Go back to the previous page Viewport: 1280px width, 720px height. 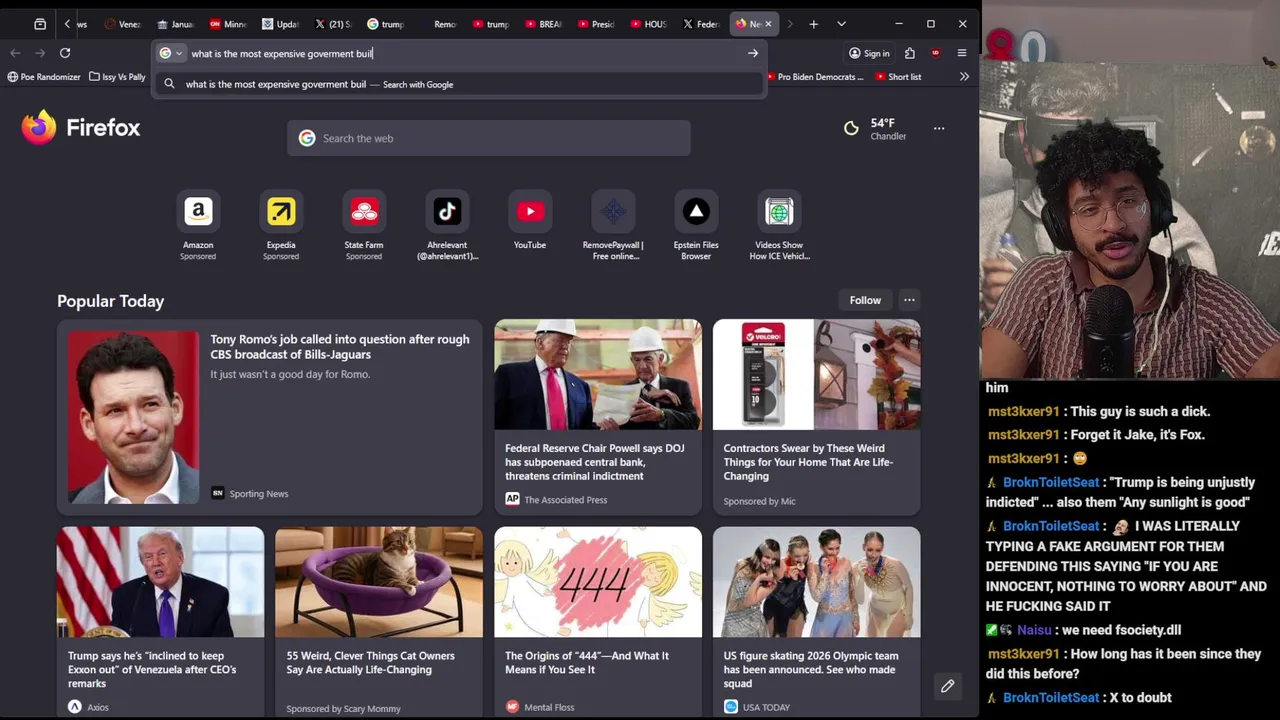[15, 53]
